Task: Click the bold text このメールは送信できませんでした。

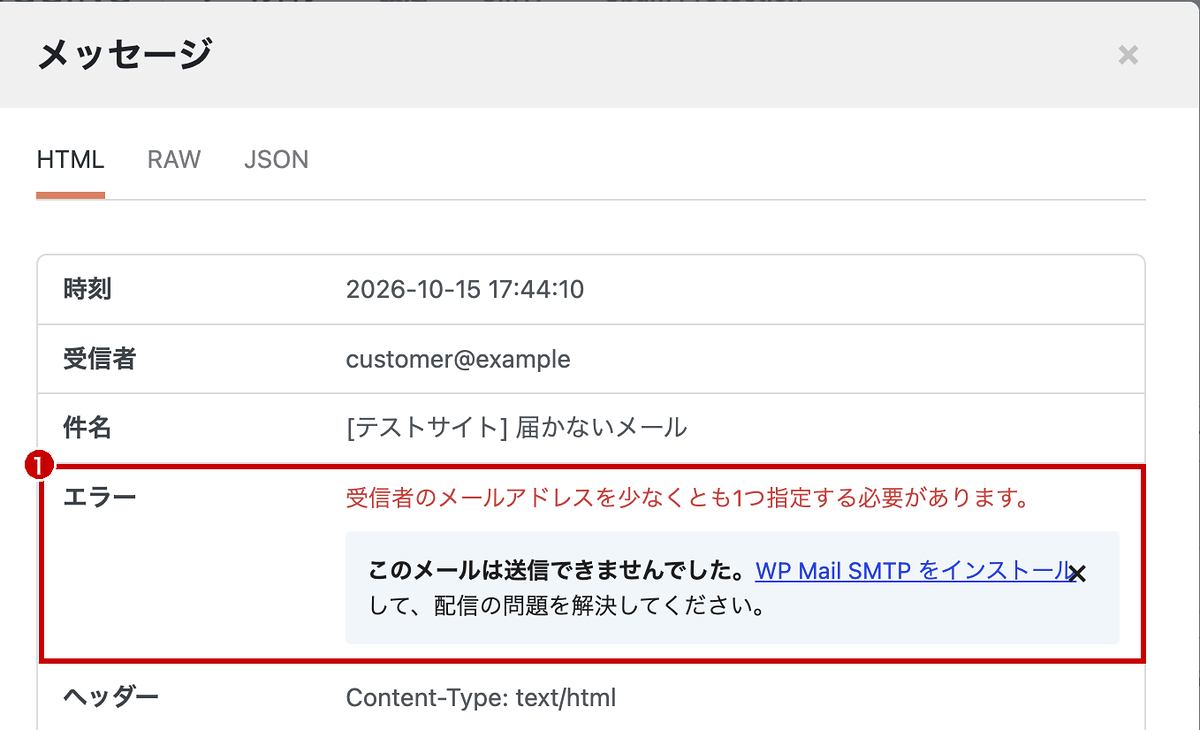Action: (x=559, y=571)
